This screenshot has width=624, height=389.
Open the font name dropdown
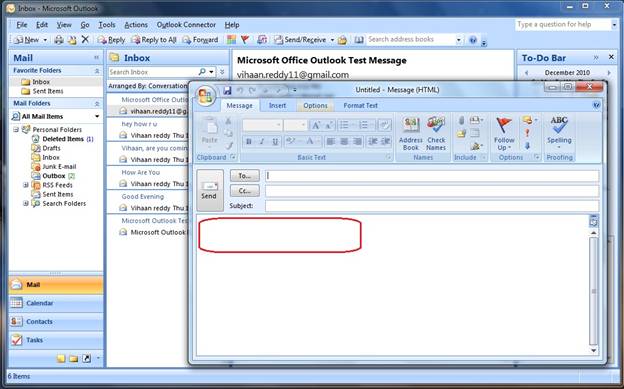[x=279, y=125]
